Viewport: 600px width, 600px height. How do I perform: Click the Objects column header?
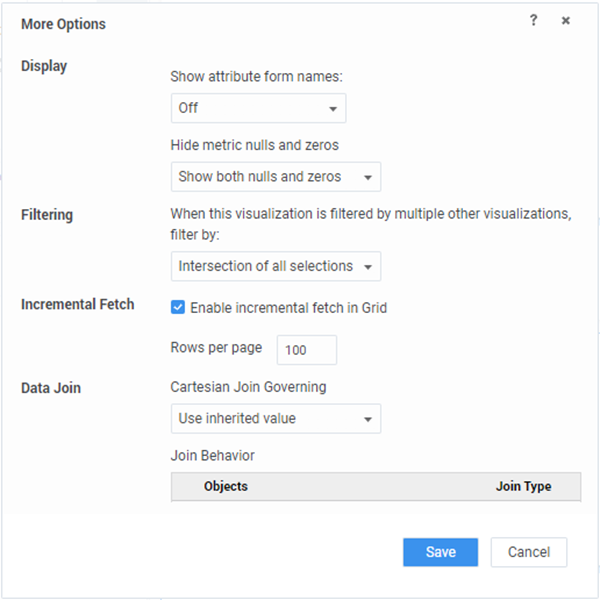pyautogui.click(x=226, y=486)
